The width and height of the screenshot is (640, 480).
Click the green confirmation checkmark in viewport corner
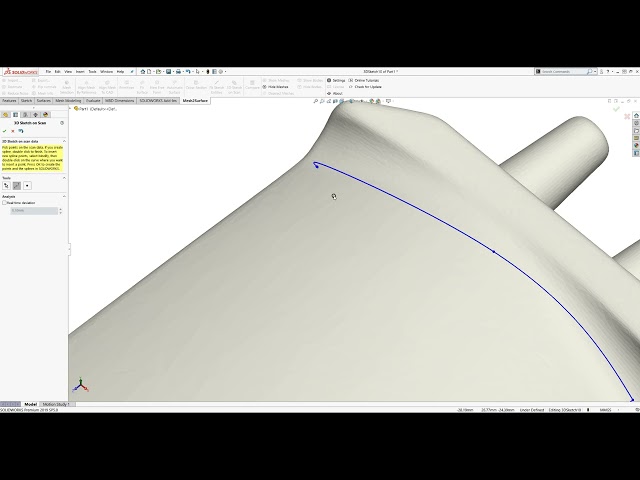point(616,109)
